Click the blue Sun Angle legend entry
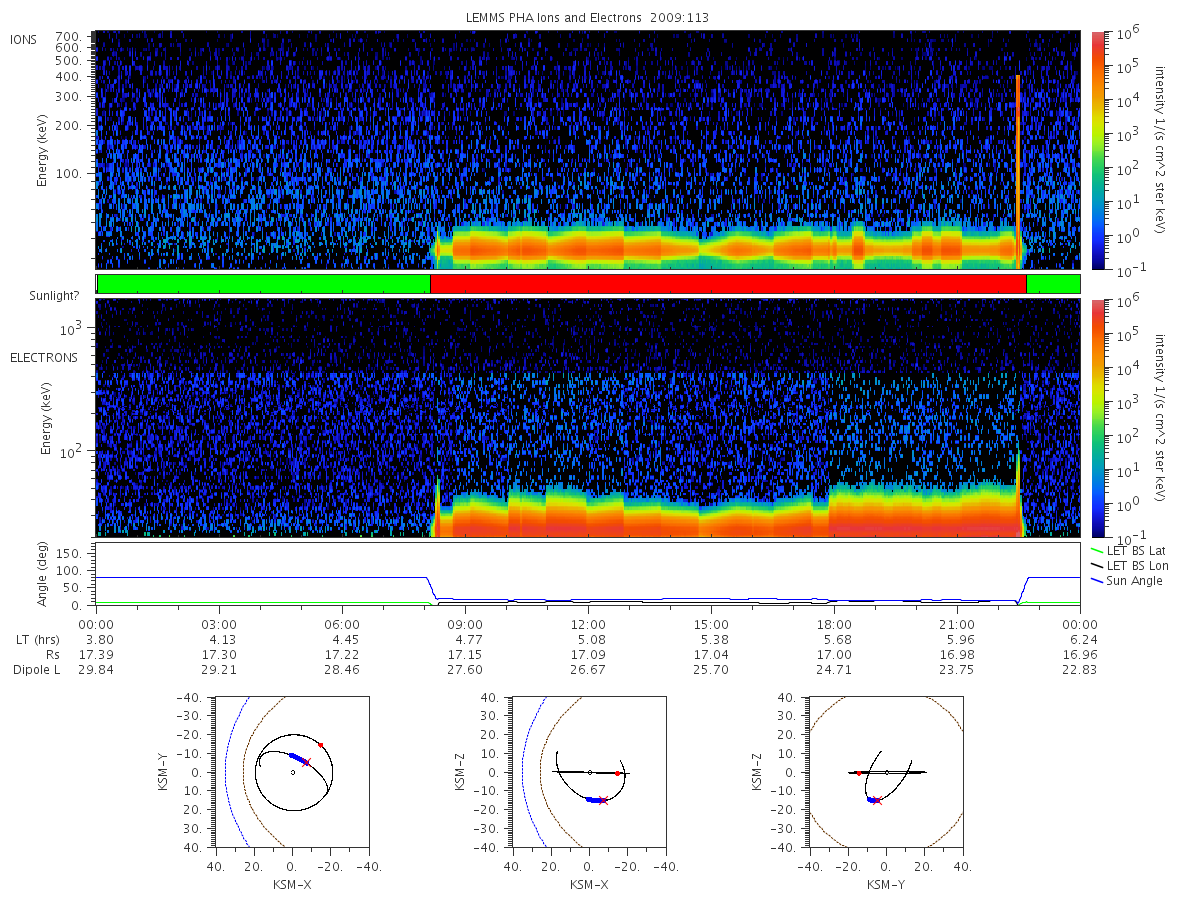Screen dimensions: 1200x900 click(x=1126, y=581)
